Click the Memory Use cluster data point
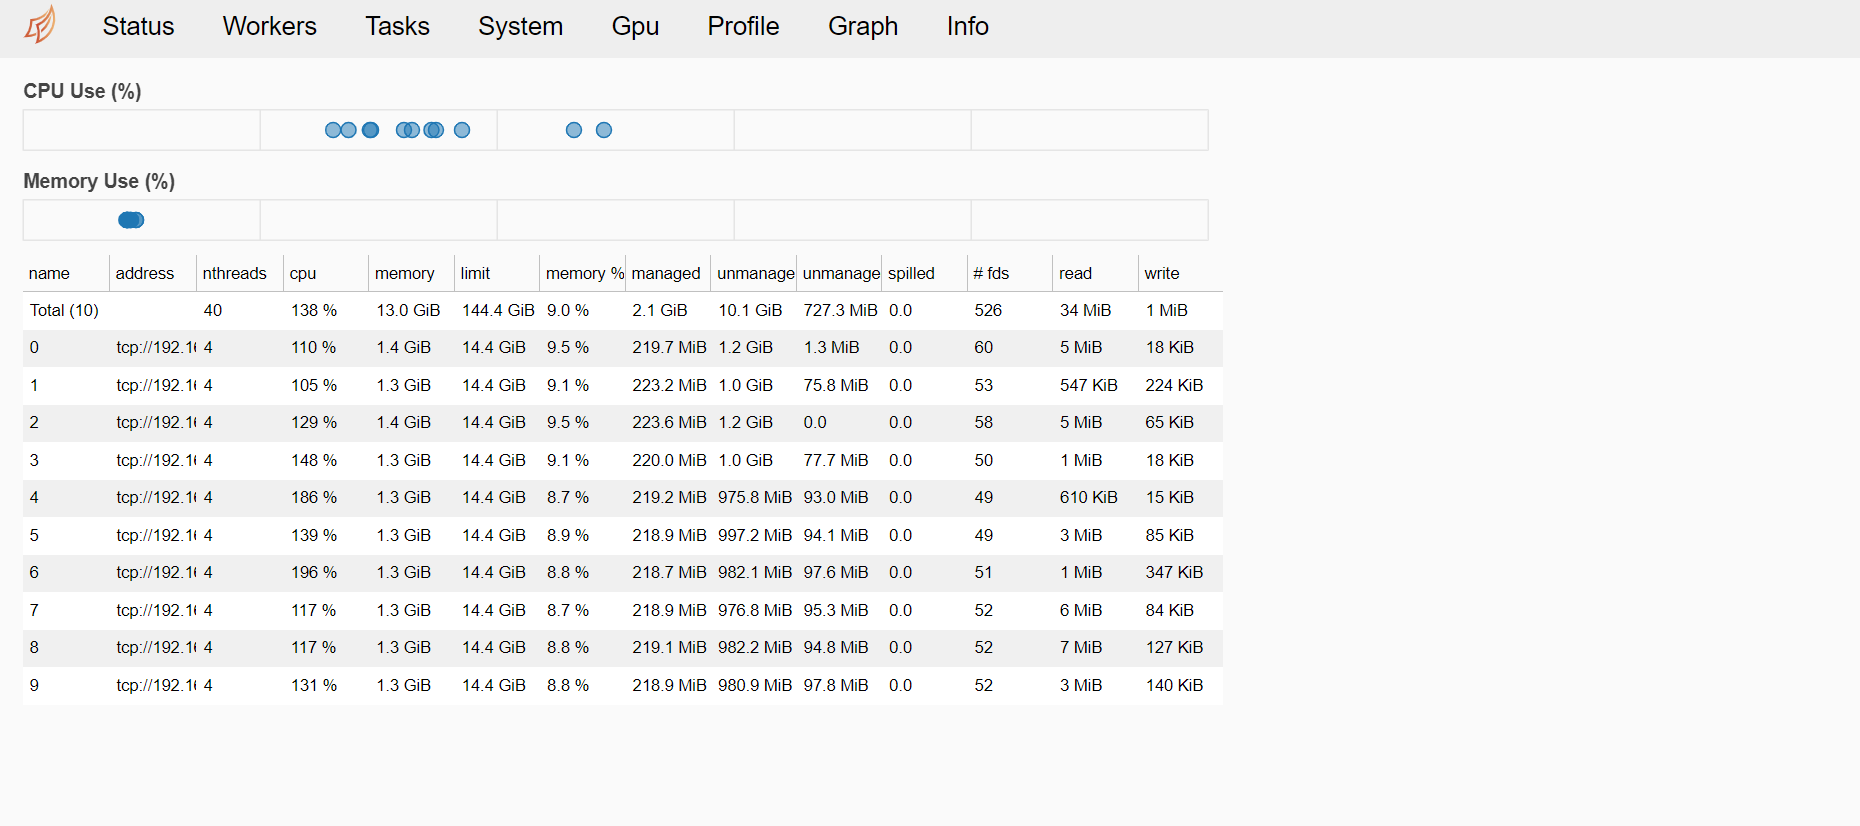 [x=131, y=220]
